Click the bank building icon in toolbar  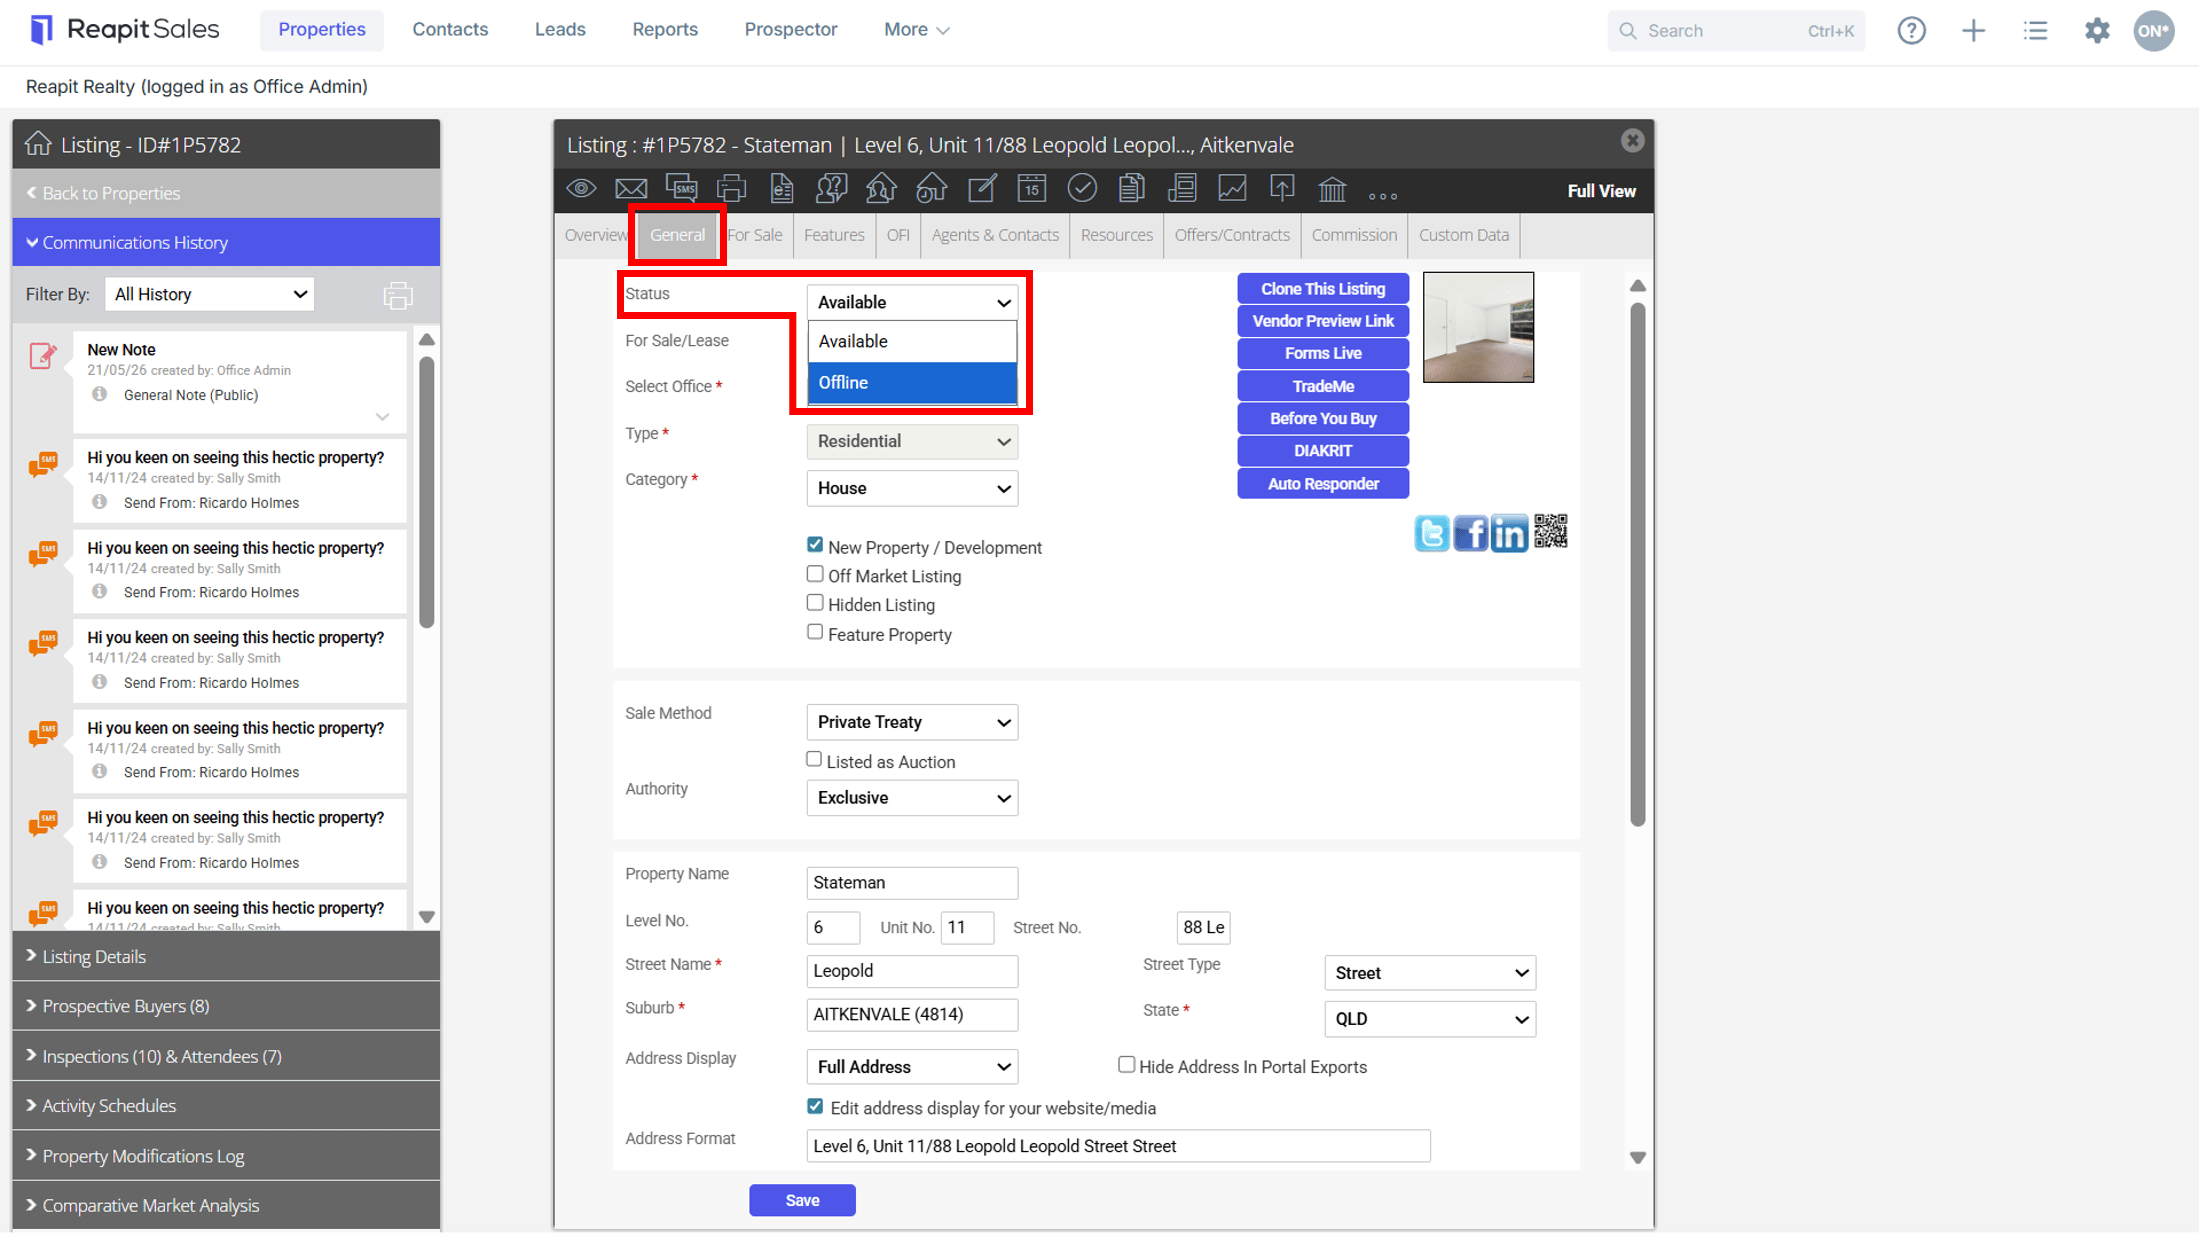click(1332, 189)
